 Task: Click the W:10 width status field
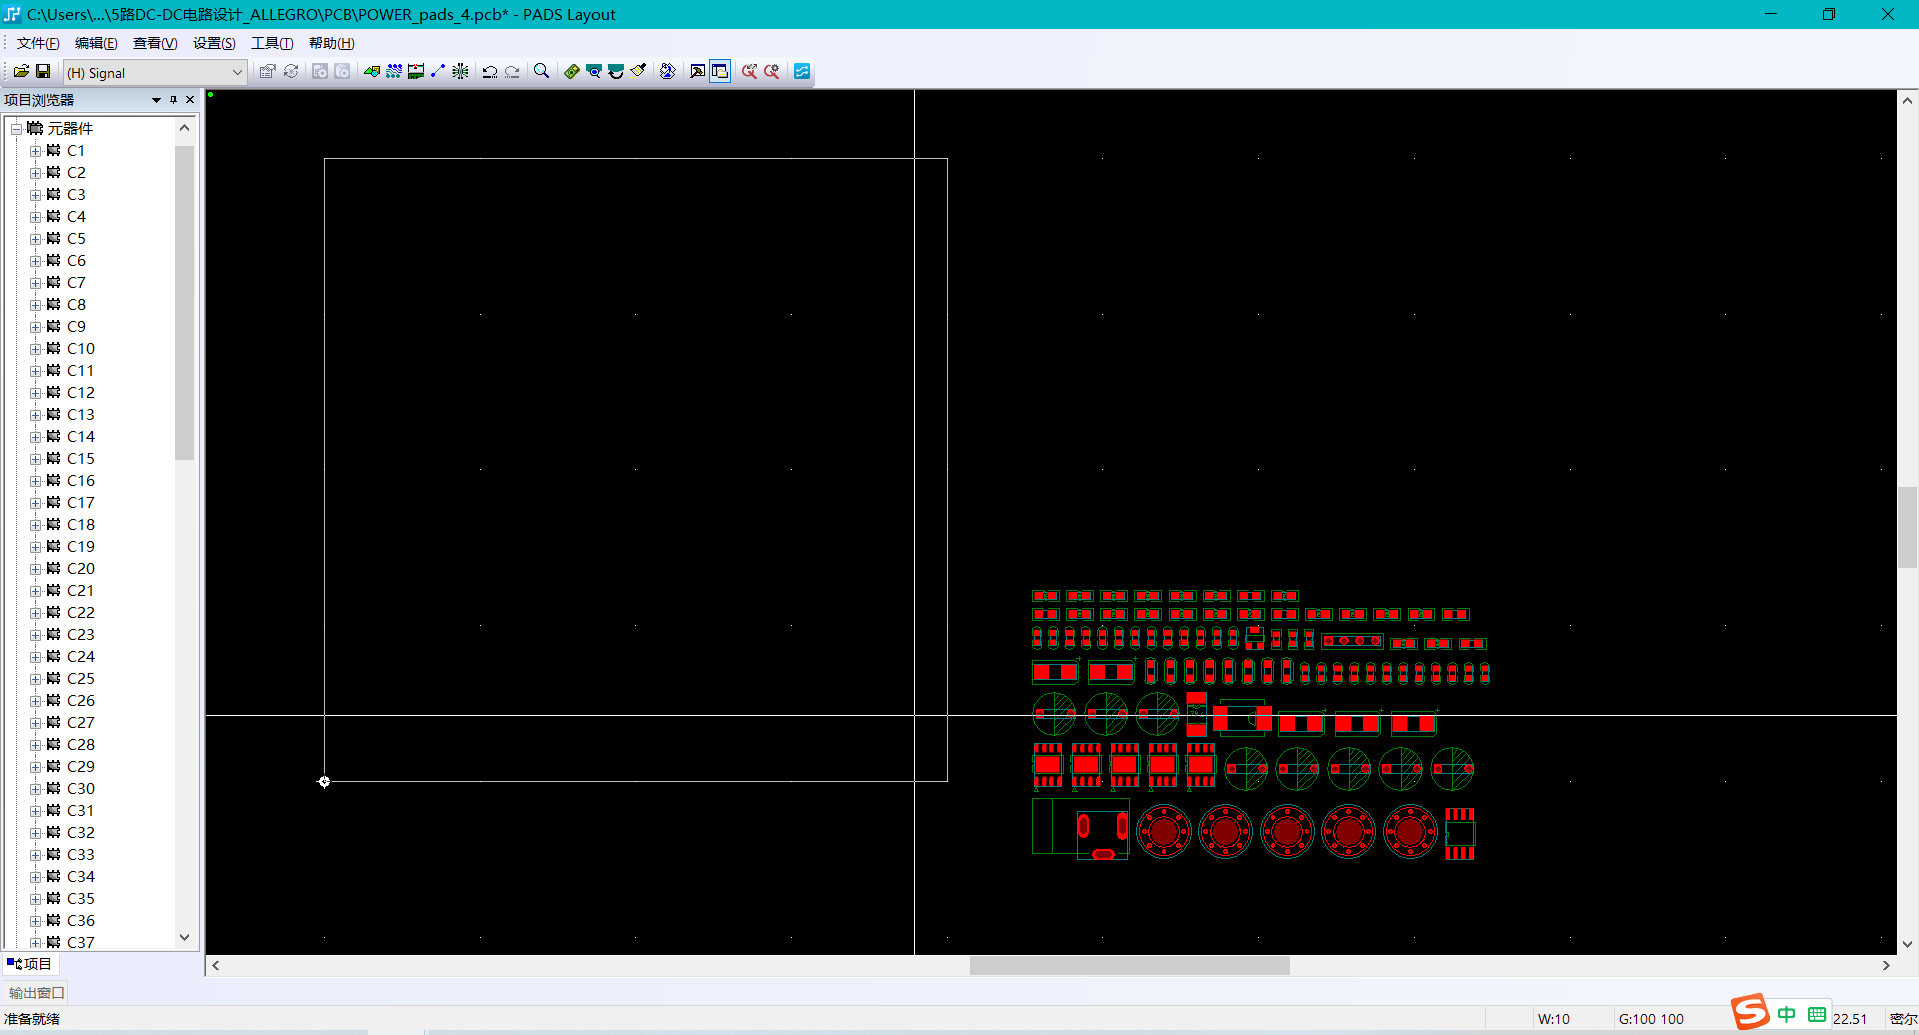1554,1019
